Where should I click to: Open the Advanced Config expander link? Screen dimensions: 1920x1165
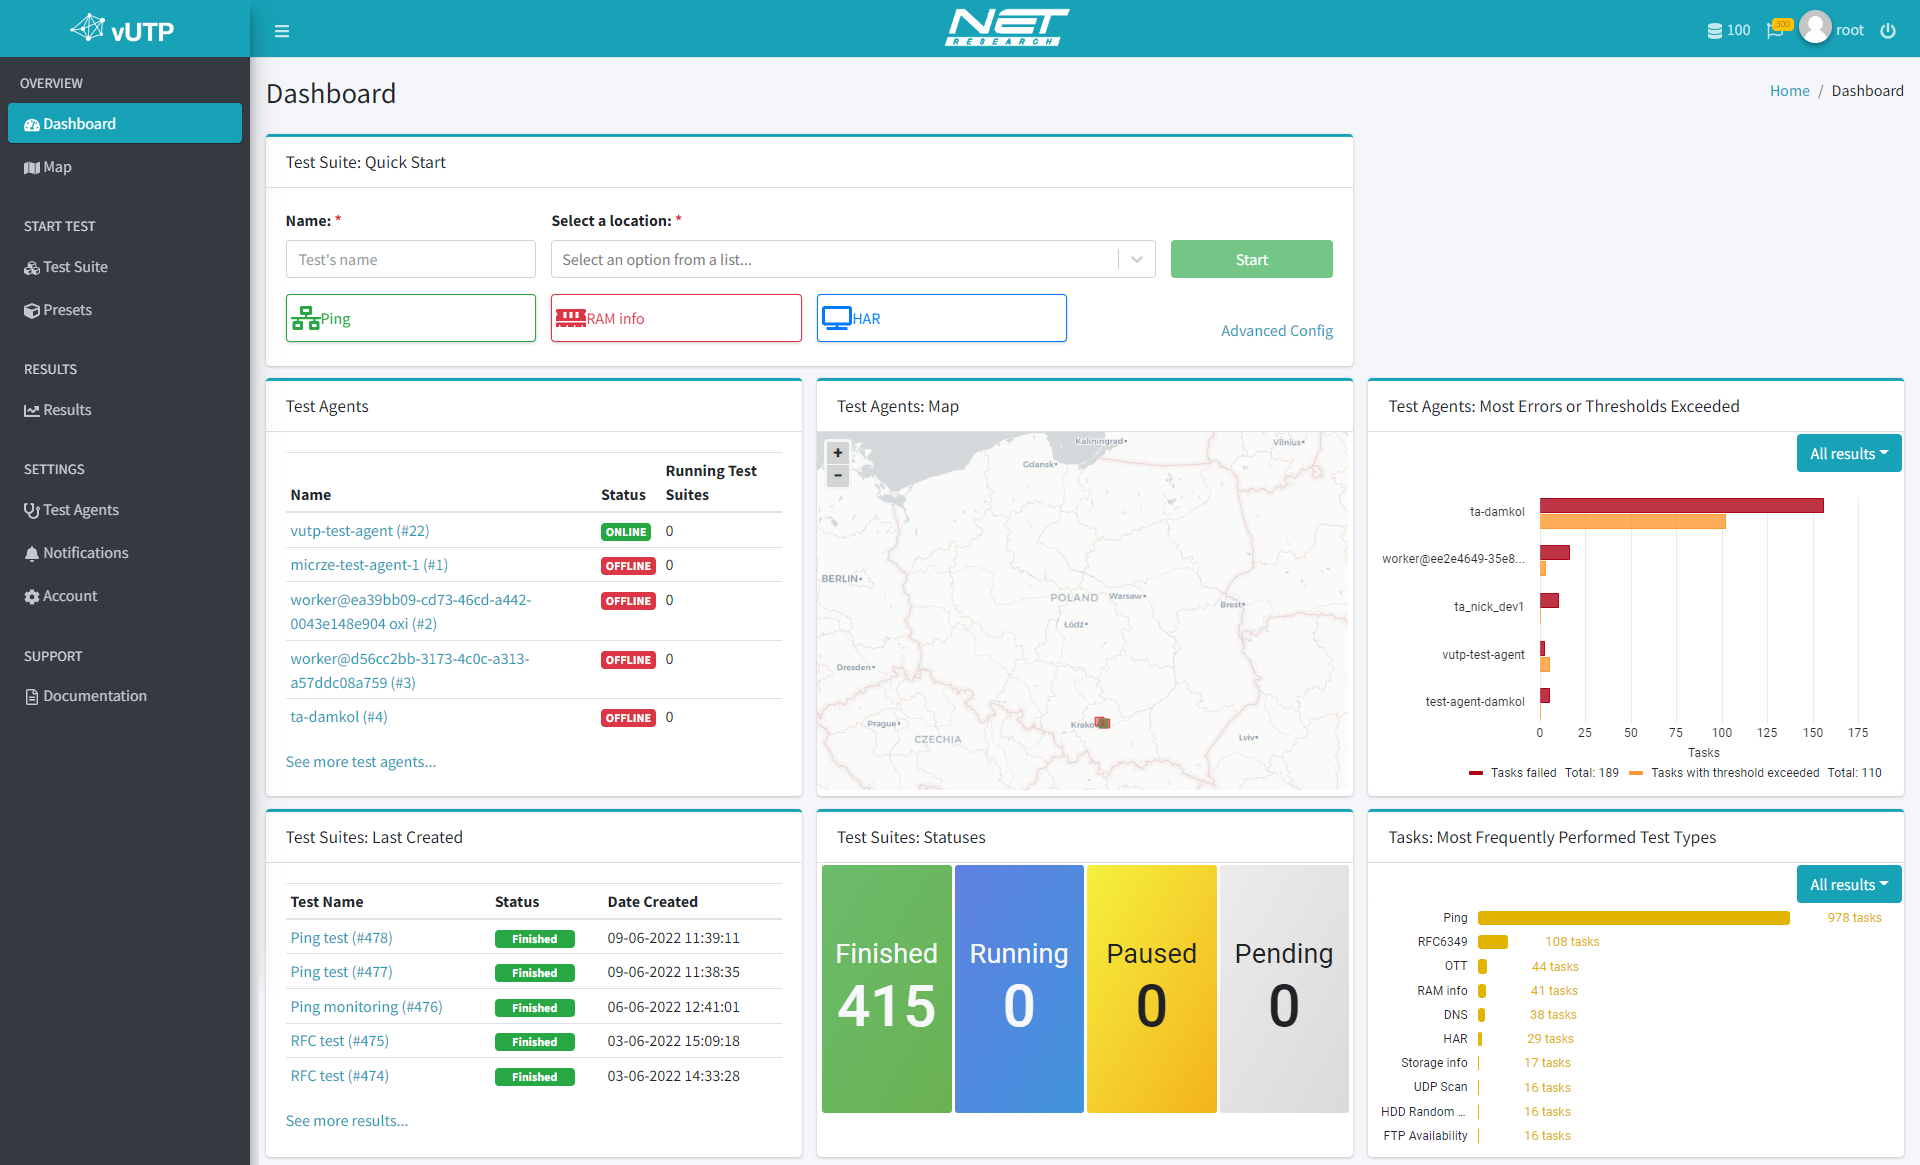[x=1274, y=329]
